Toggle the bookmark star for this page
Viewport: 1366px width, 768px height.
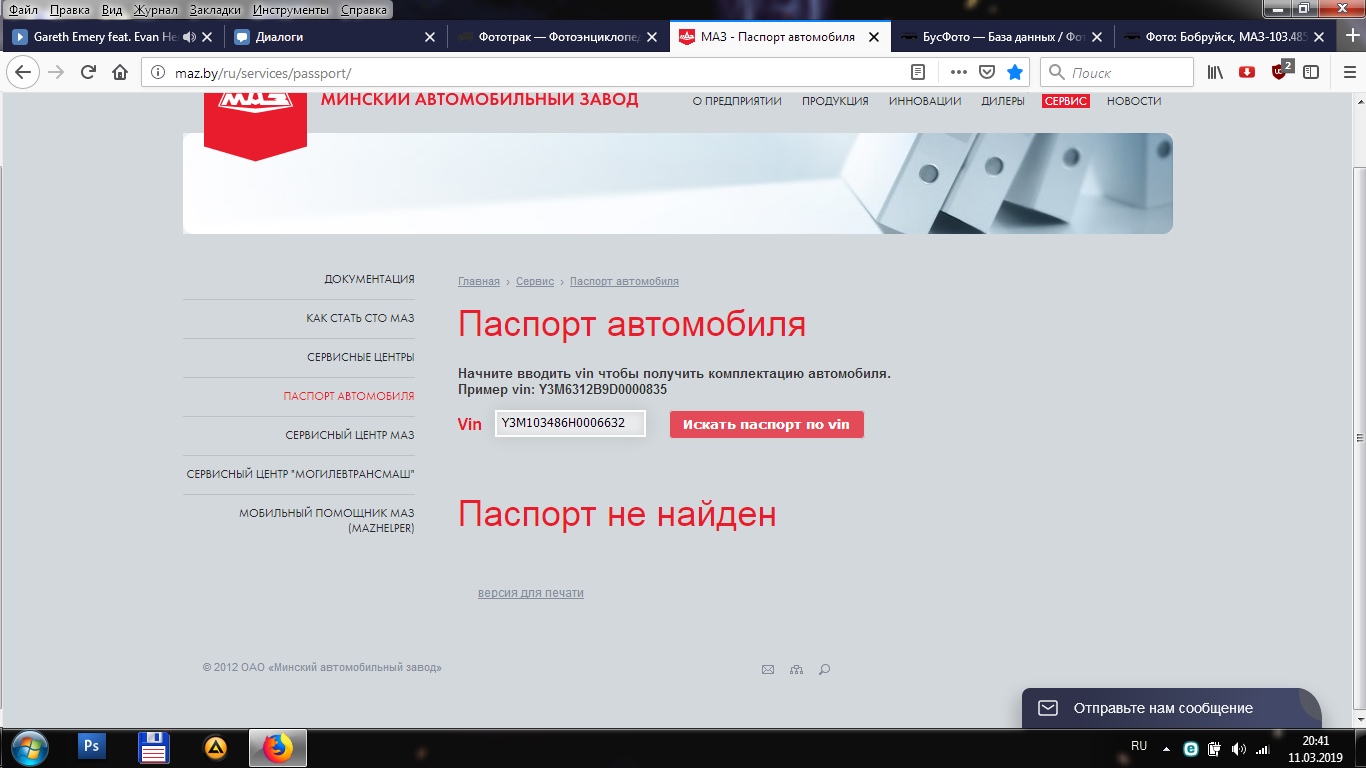(1015, 72)
